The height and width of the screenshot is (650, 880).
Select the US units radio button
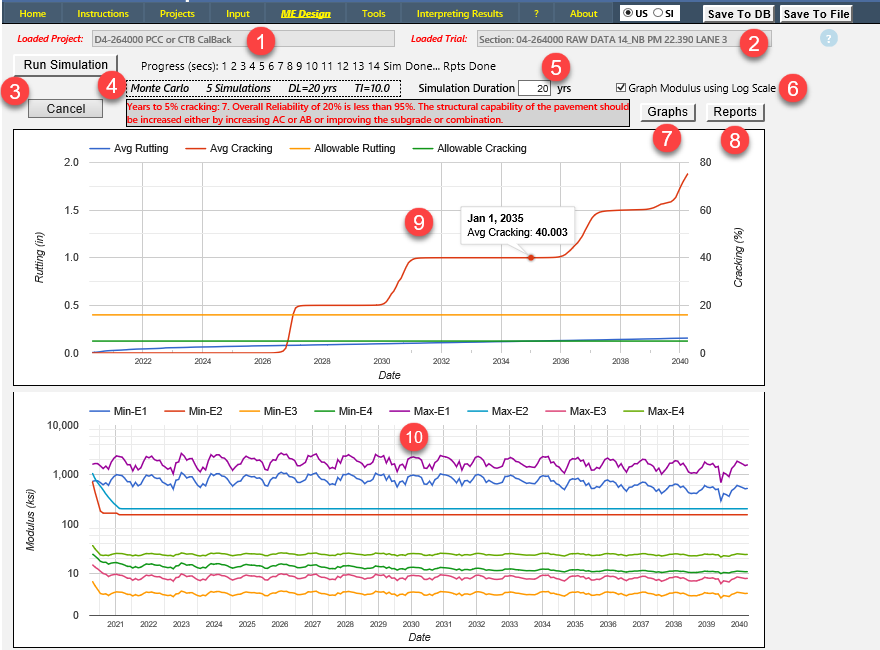point(628,13)
